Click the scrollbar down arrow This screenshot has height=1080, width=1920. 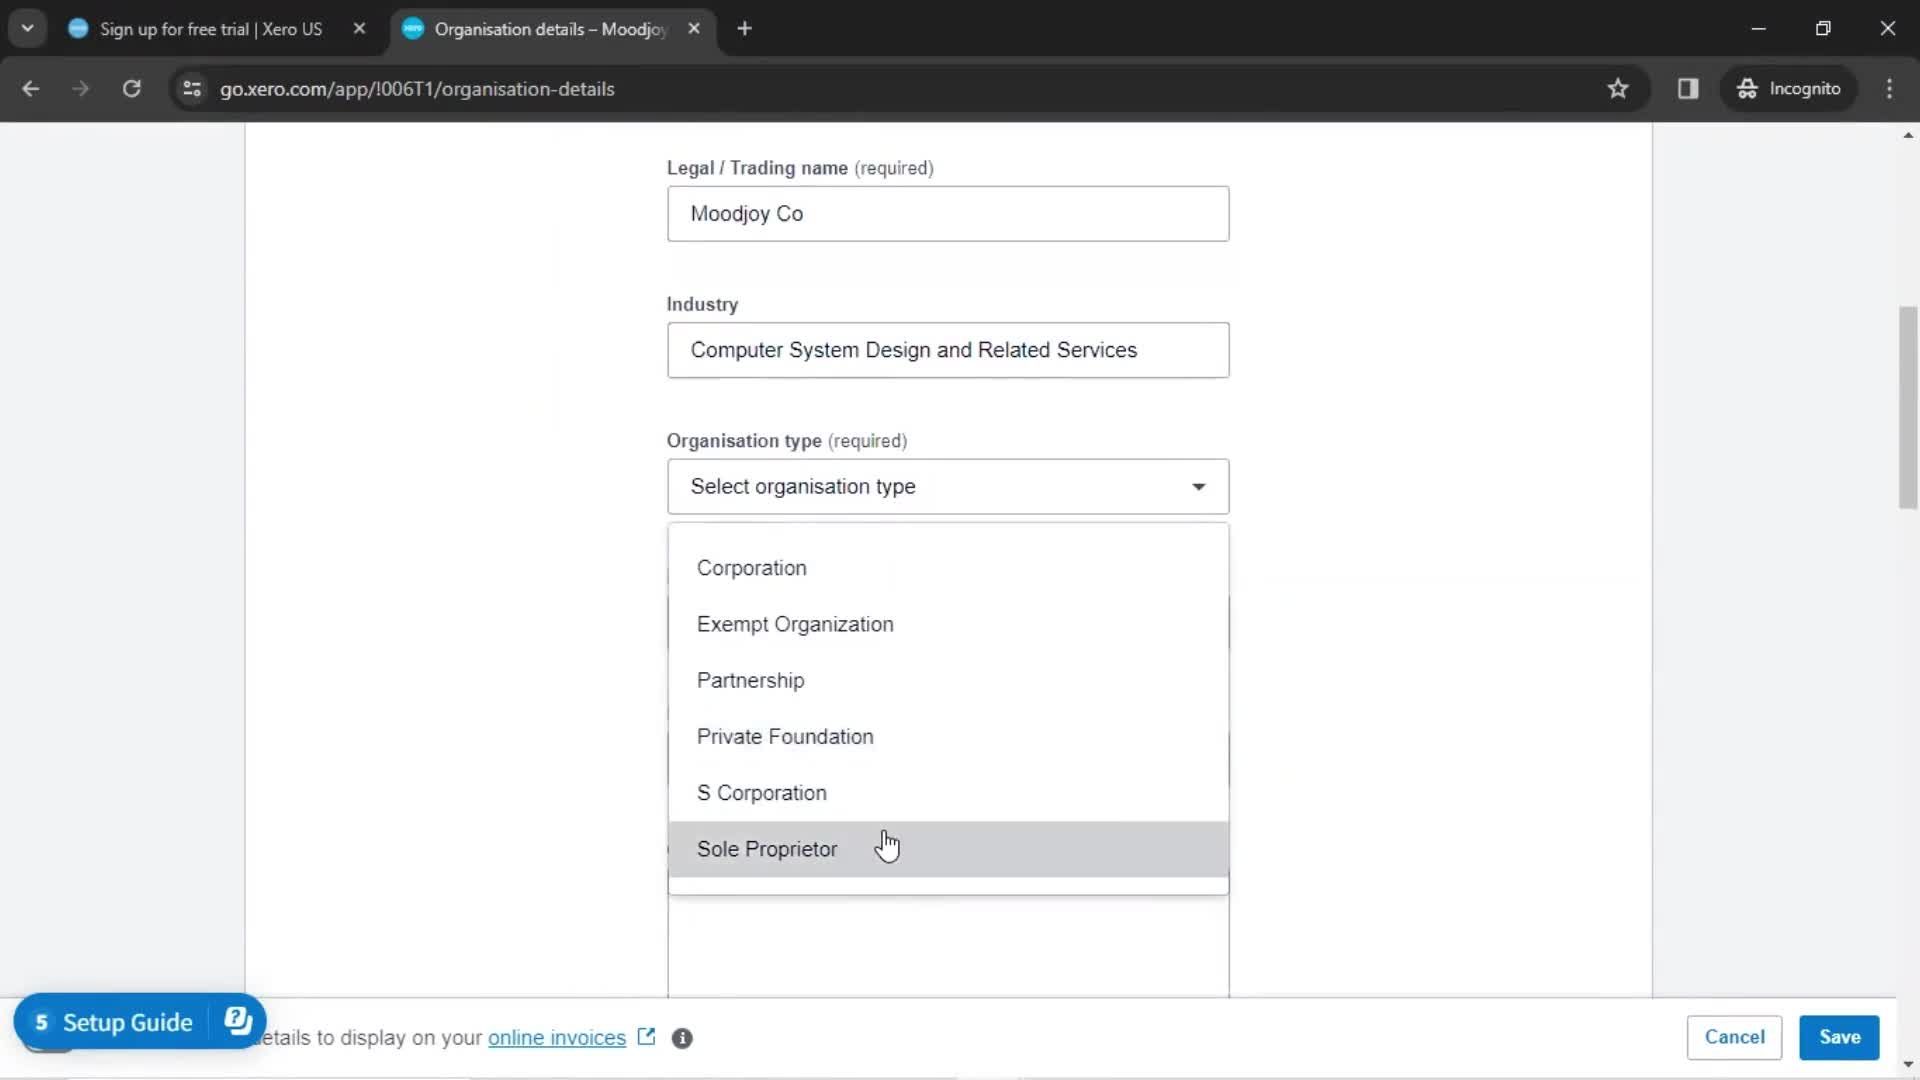point(1908,1065)
